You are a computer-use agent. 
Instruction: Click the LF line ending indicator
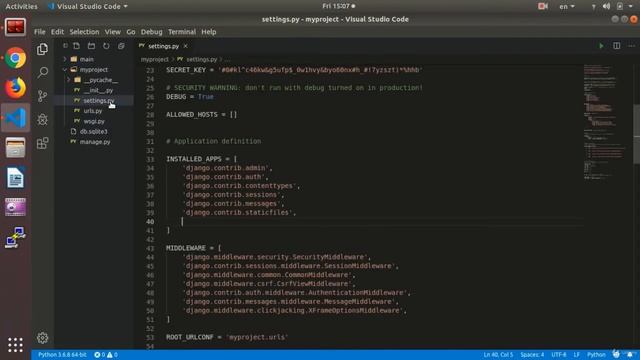pos(576,355)
